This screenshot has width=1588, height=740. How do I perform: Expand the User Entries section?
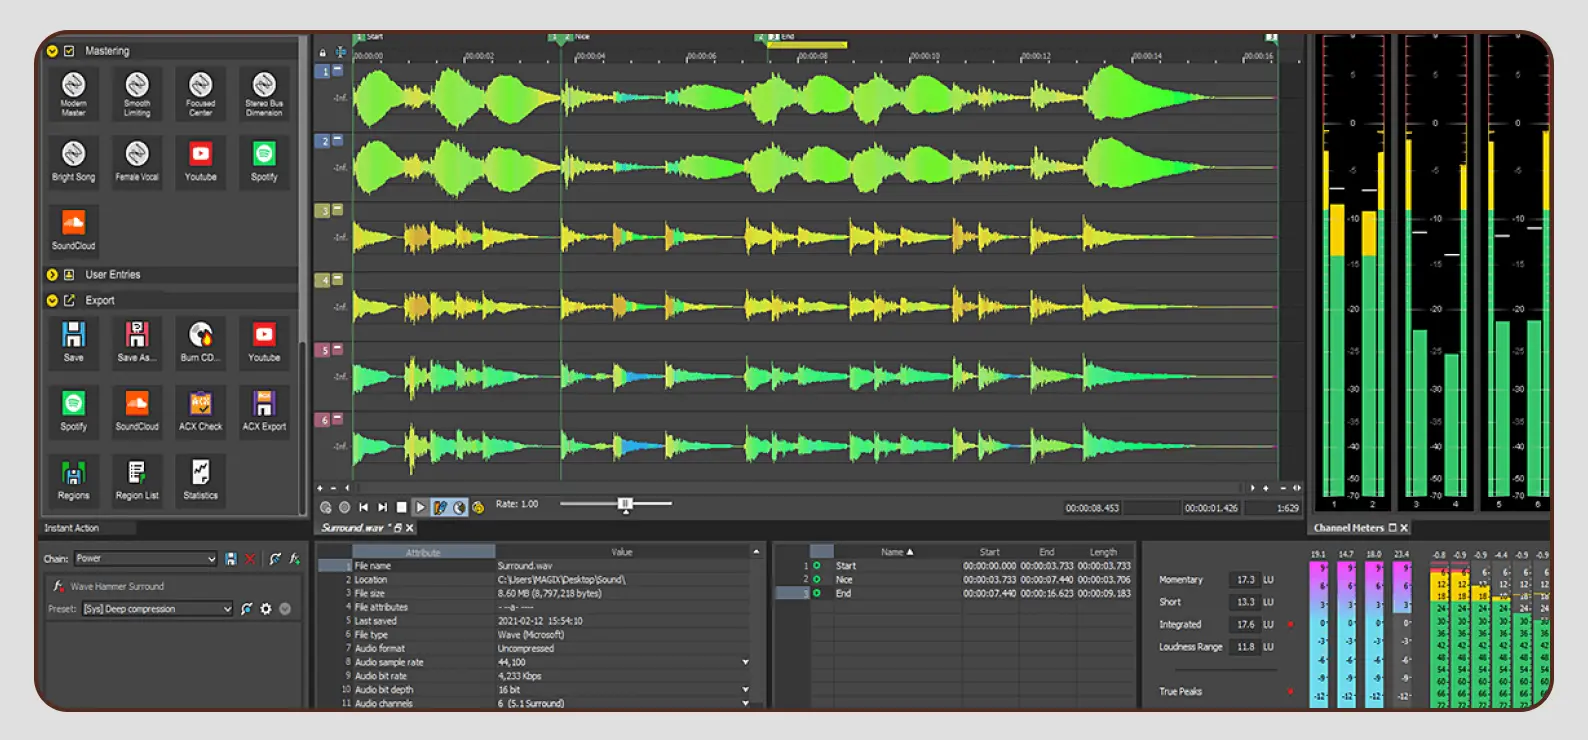coord(52,275)
